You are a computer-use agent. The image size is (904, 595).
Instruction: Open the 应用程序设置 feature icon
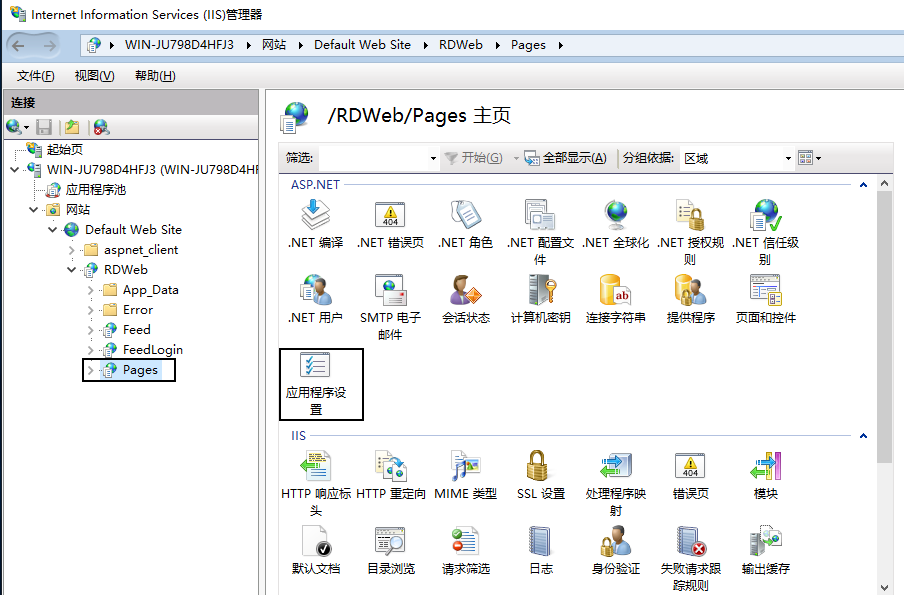[315, 368]
